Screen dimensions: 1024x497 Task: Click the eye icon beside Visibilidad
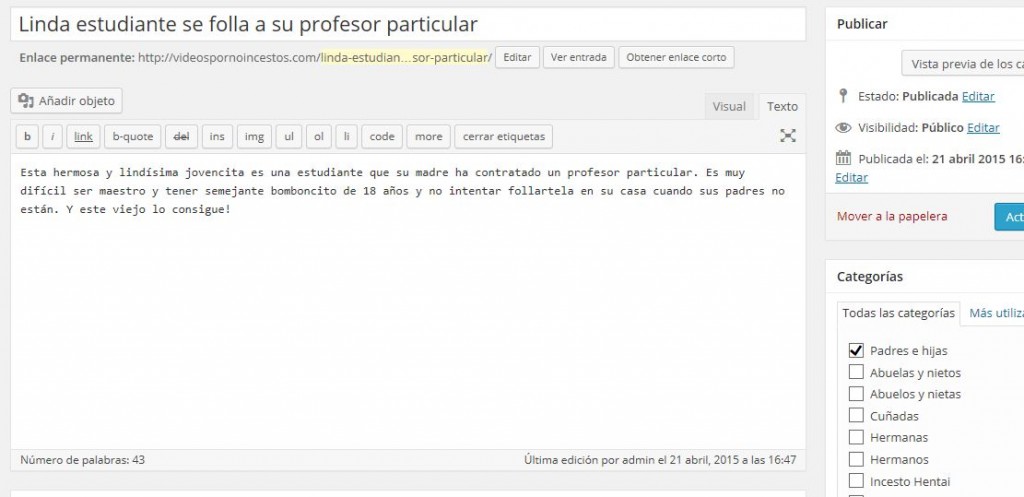[843, 127]
